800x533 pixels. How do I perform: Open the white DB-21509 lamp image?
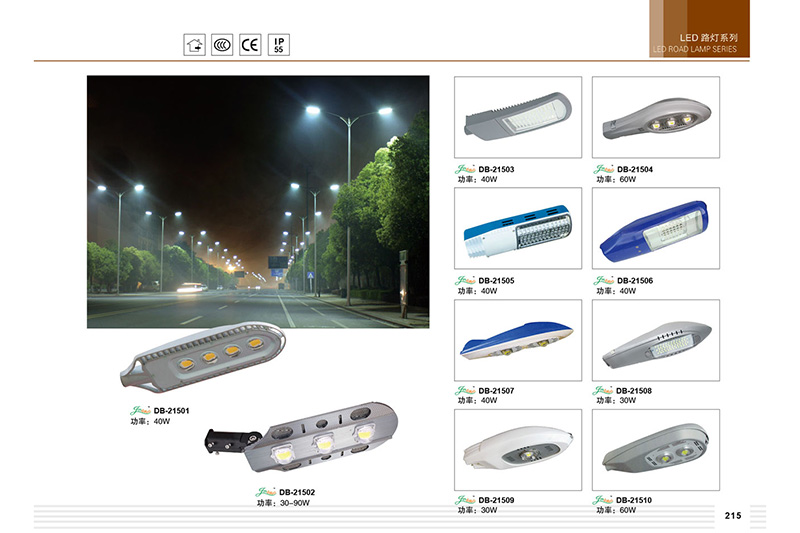pos(518,450)
